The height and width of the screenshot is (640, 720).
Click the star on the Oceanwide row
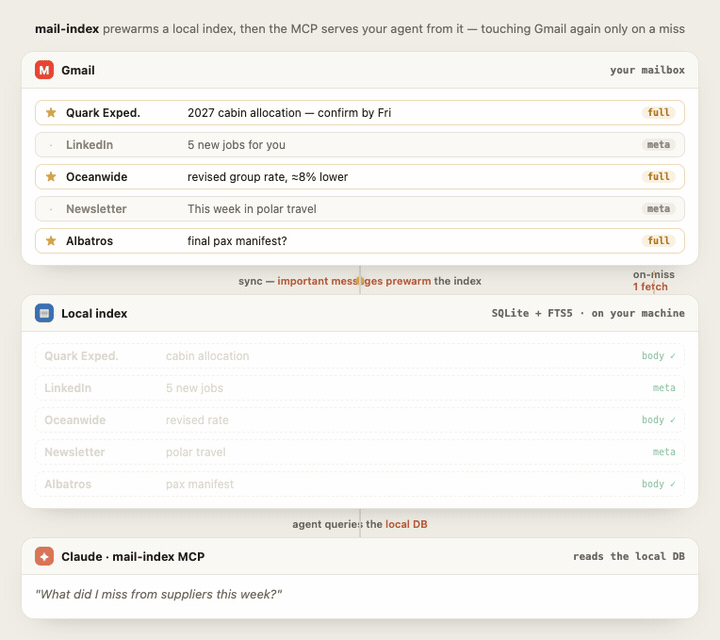coord(51,177)
